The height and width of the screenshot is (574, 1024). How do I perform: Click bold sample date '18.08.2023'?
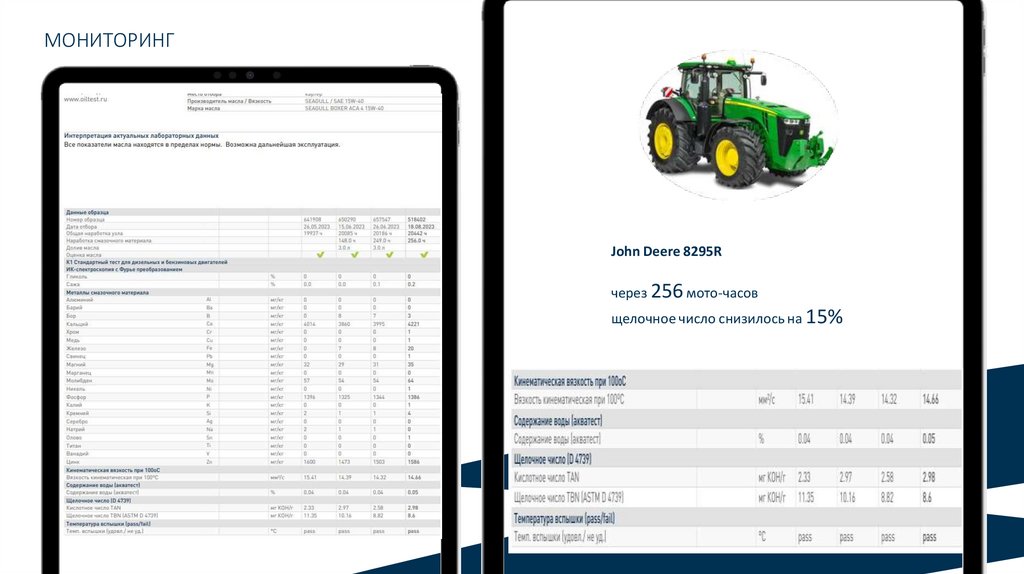(421, 227)
